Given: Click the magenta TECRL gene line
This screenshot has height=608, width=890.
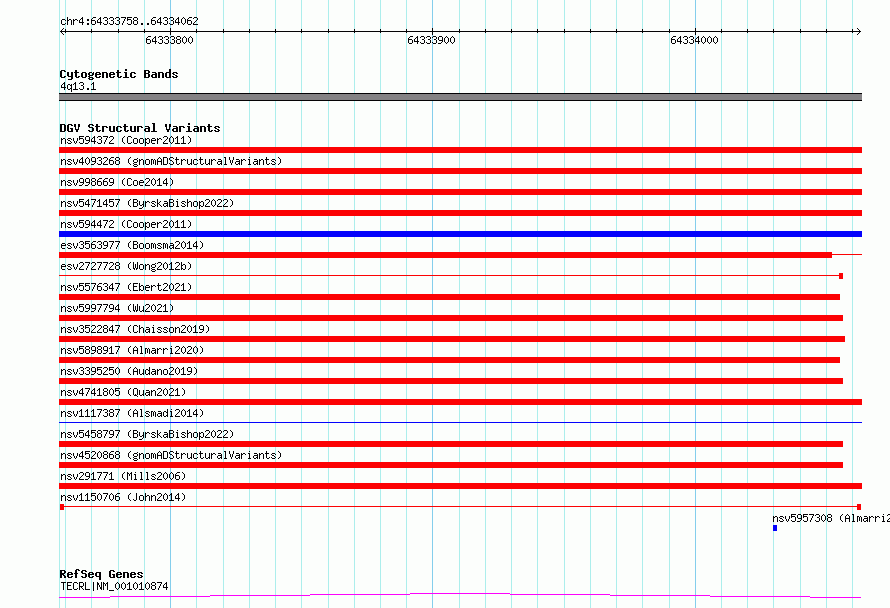Looking at the screenshot, I should 460,595.
